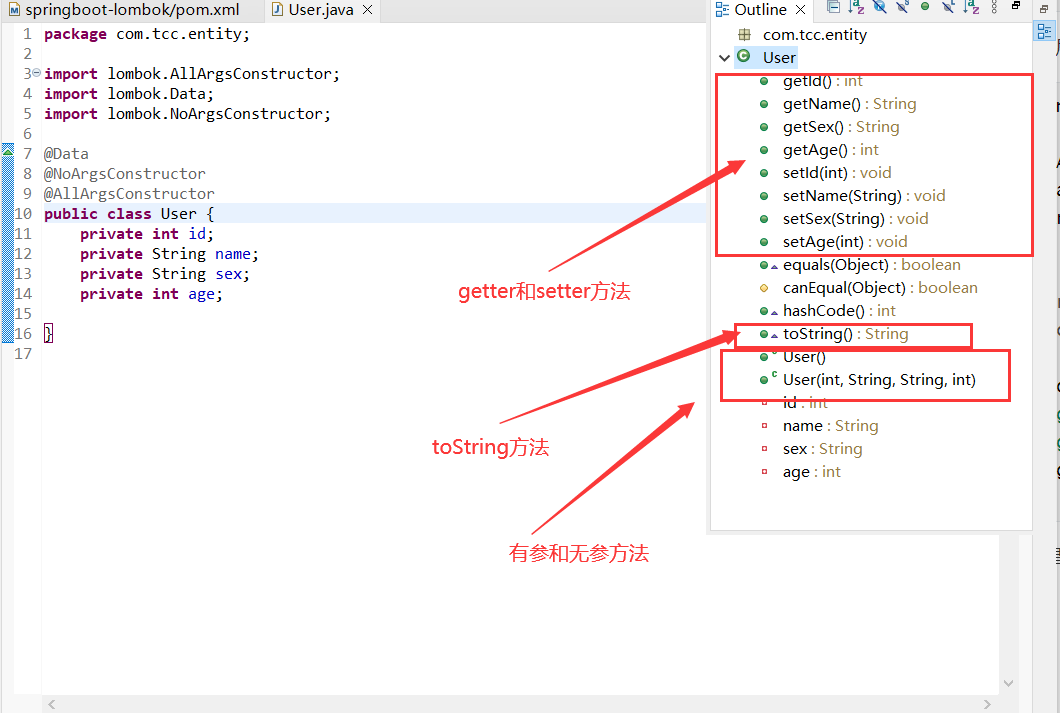
Task: Click the private field icon beside sex
Action: (x=765, y=449)
